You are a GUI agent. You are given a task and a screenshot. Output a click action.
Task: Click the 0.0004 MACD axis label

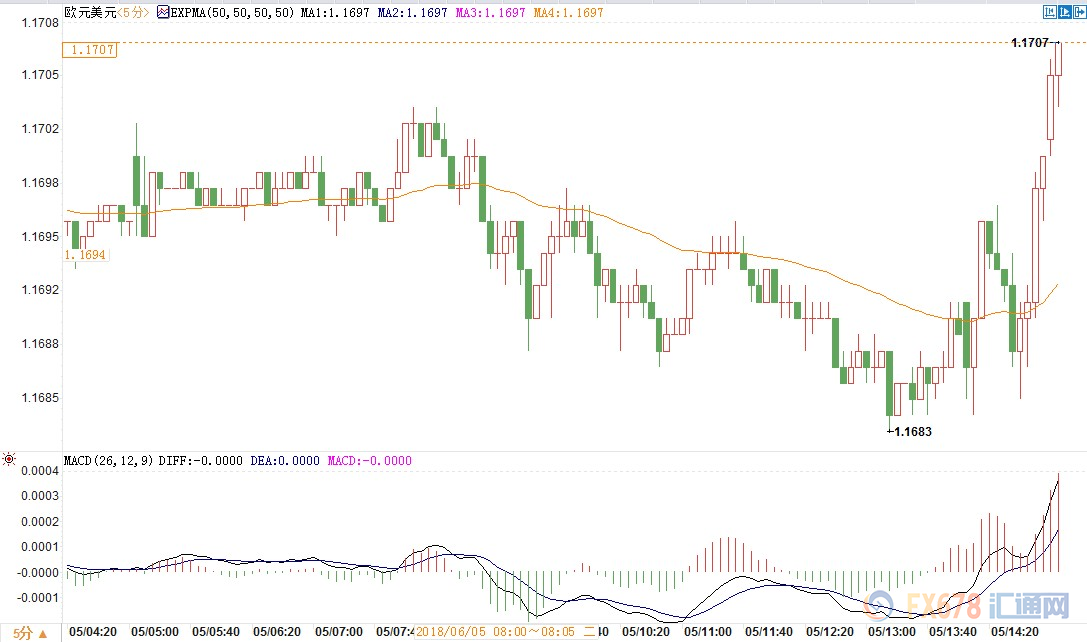pyautogui.click(x=40, y=471)
